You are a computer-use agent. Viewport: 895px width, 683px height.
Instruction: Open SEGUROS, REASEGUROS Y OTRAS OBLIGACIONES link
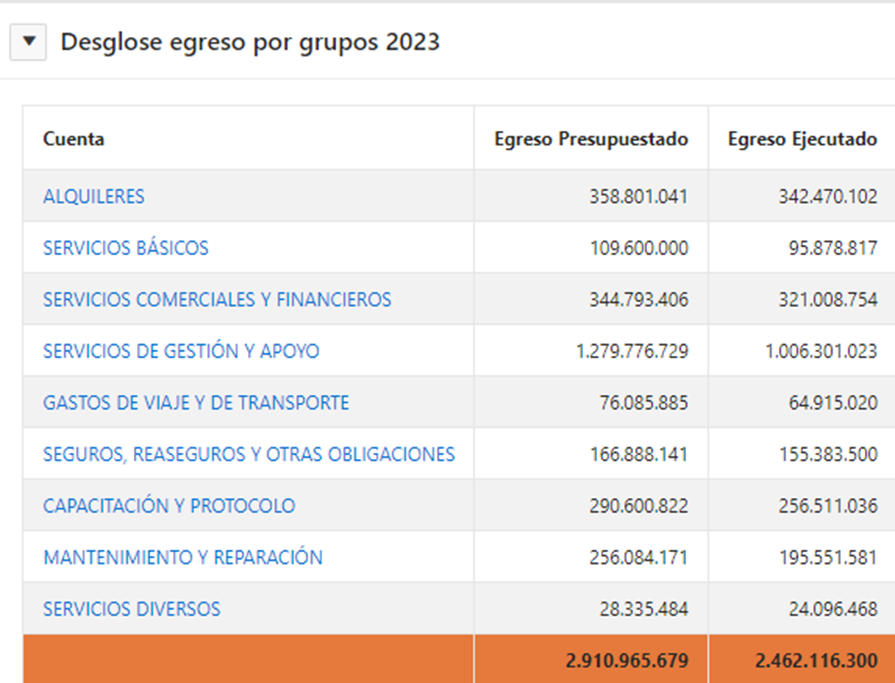point(249,454)
